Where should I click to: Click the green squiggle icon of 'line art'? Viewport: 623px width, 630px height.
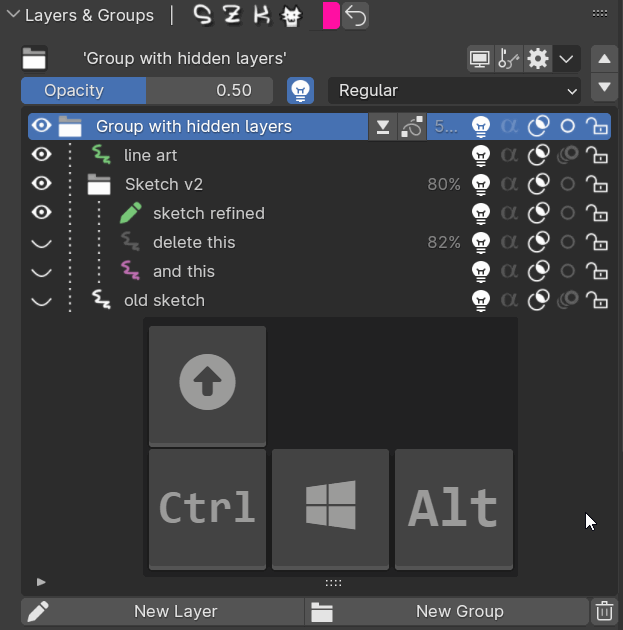[101, 155]
